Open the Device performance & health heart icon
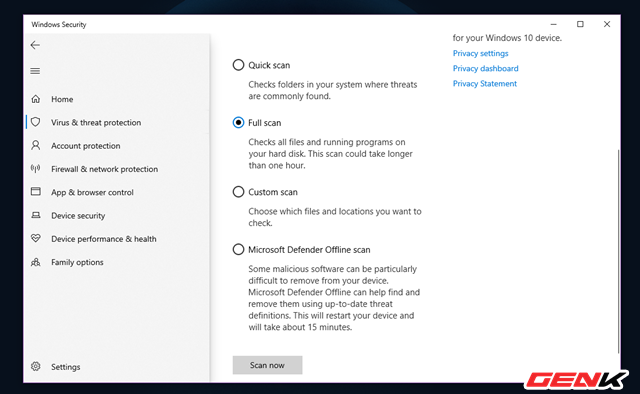This screenshot has width=640, height=394. click(36, 238)
